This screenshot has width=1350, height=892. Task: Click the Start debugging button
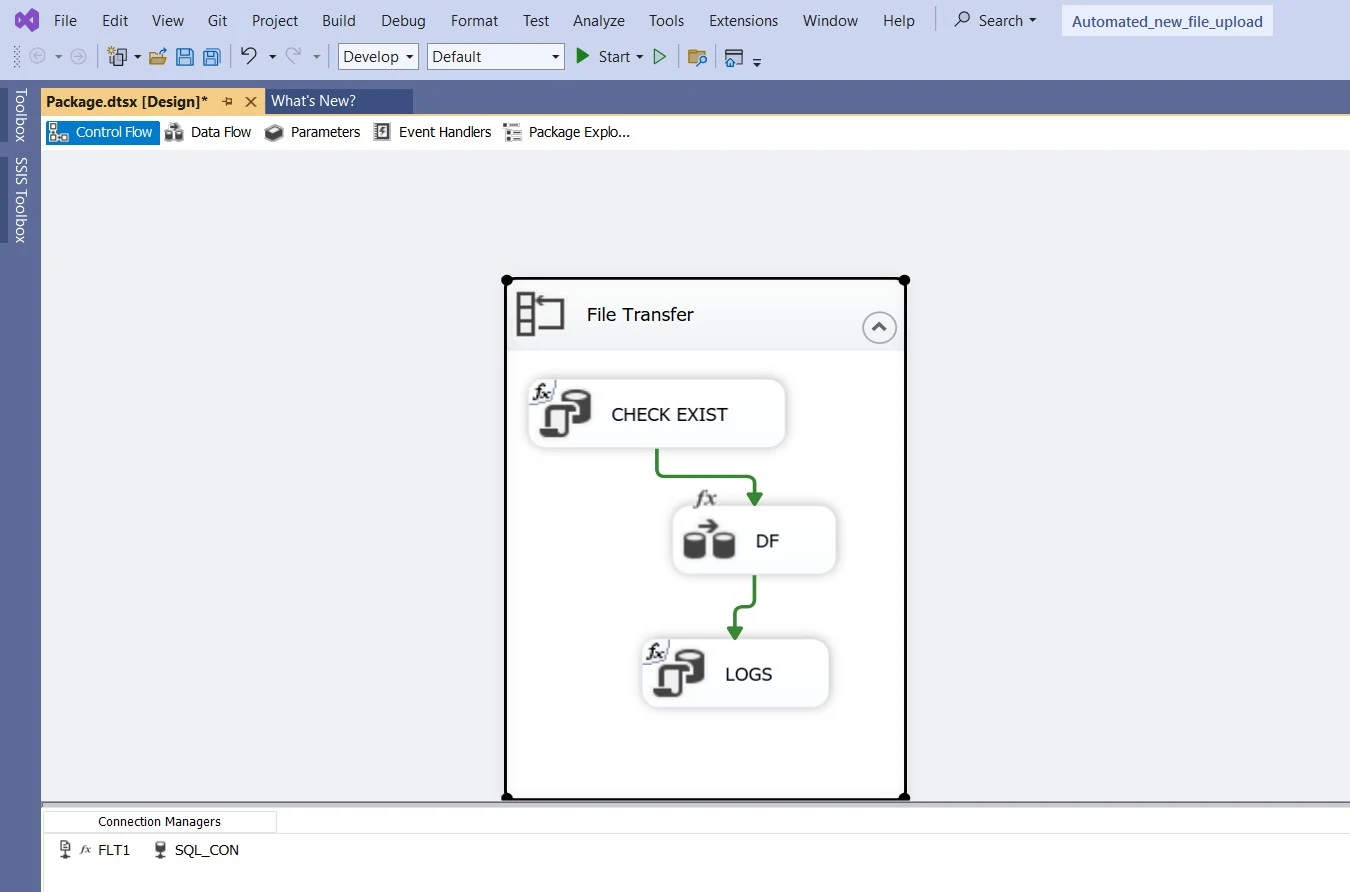[x=603, y=57]
